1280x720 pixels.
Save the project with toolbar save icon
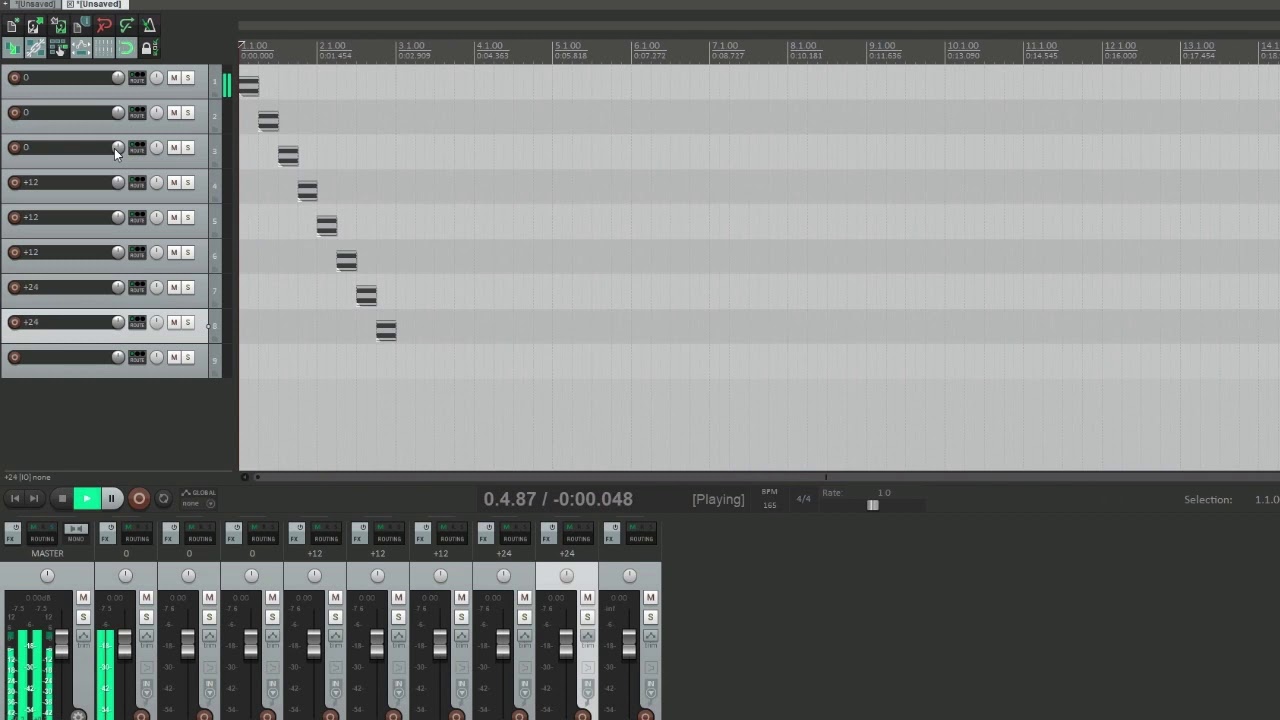click(x=58, y=26)
